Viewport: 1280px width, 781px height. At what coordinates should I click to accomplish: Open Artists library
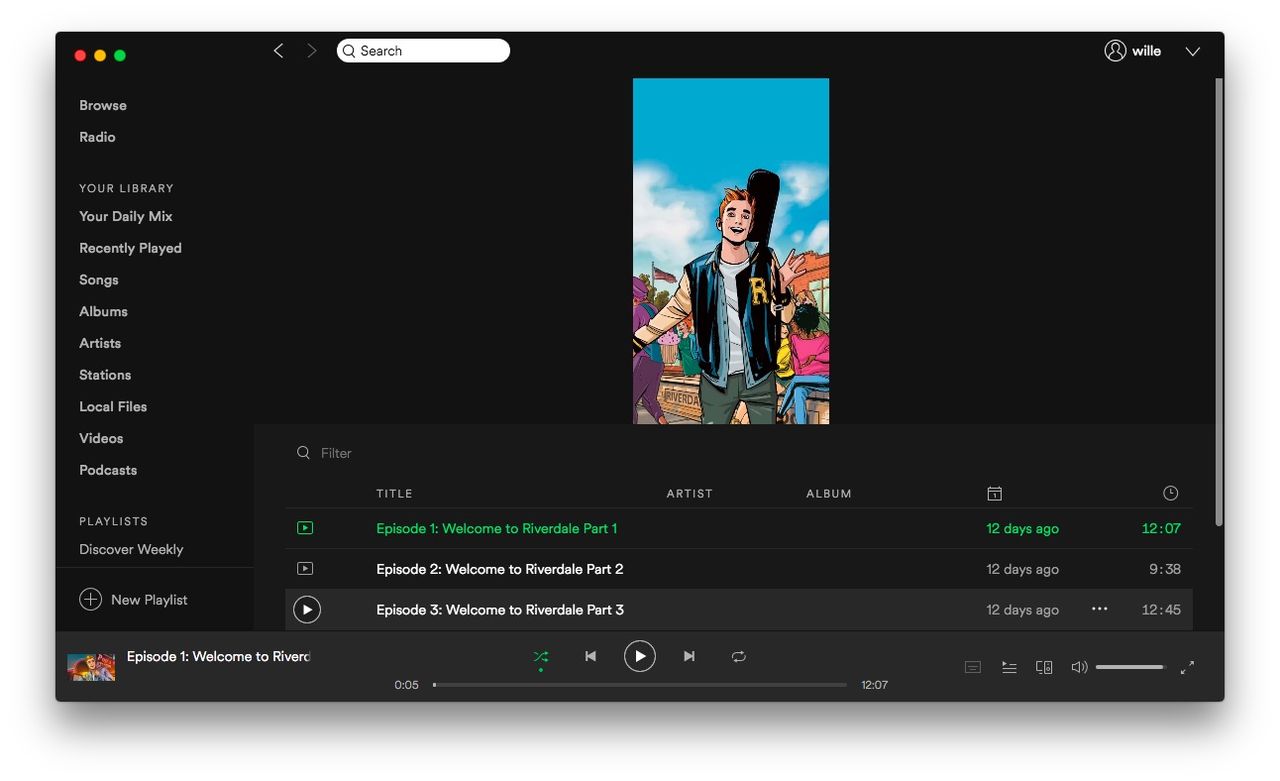point(100,343)
